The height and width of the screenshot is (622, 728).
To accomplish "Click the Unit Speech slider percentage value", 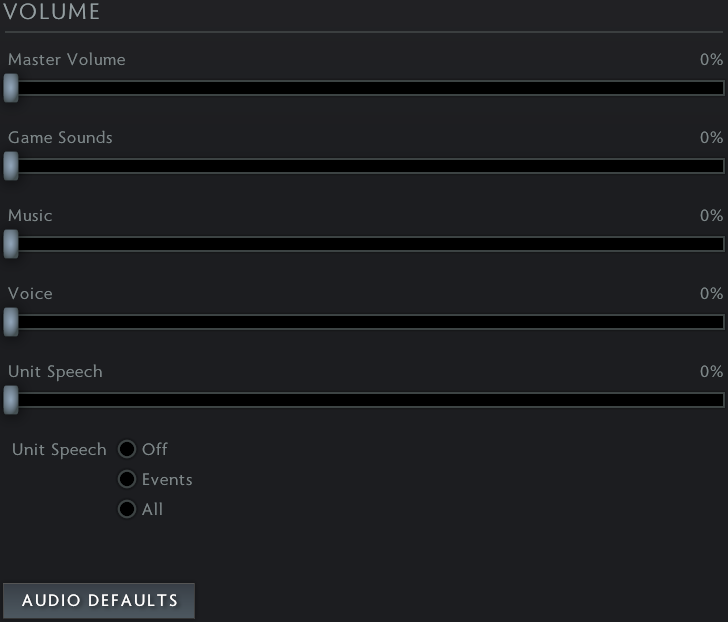I will pyautogui.click(x=711, y=372).
